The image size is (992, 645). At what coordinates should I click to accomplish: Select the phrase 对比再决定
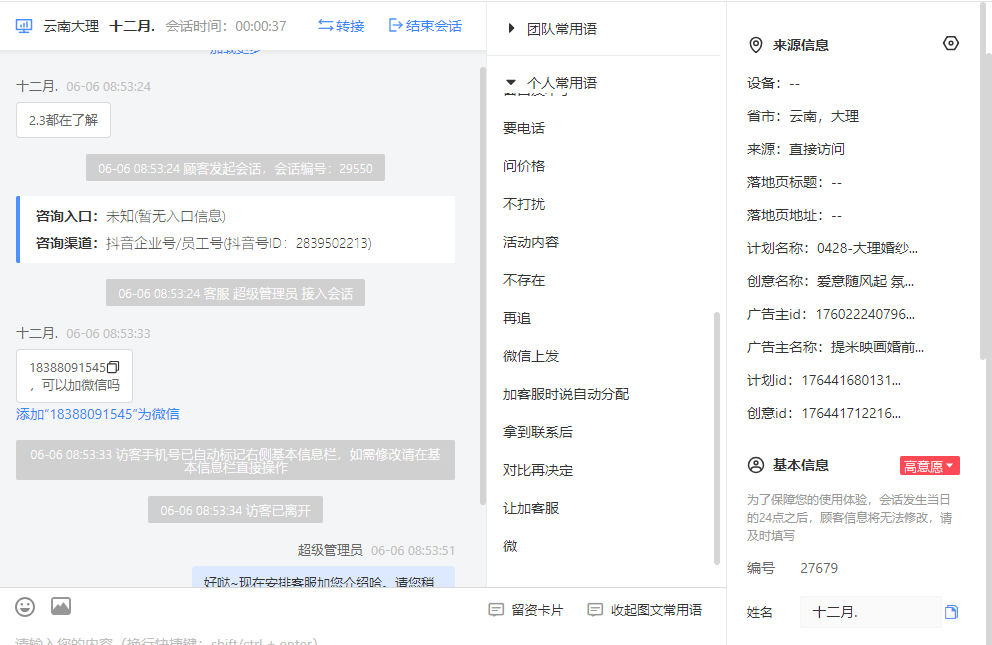pyautogui.click(x=538, y=470)
